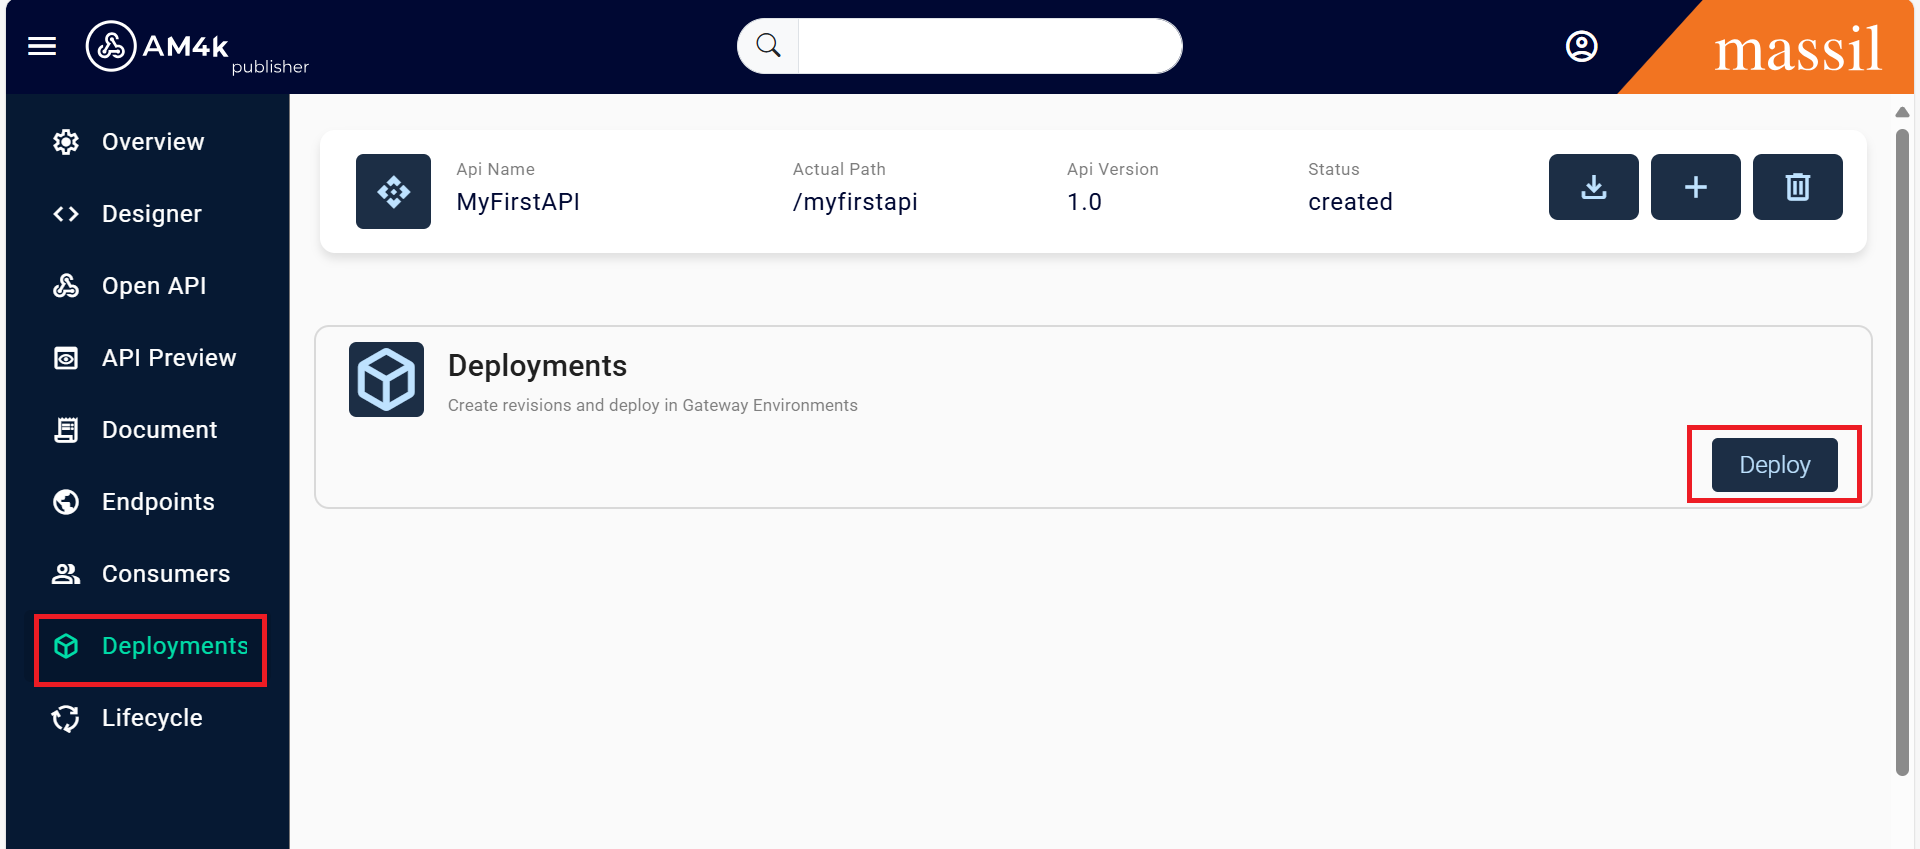The width and height of the screenshot is (1920, 849).
Task: Click the download API icon button
Action: click(x=1593, y=187)
